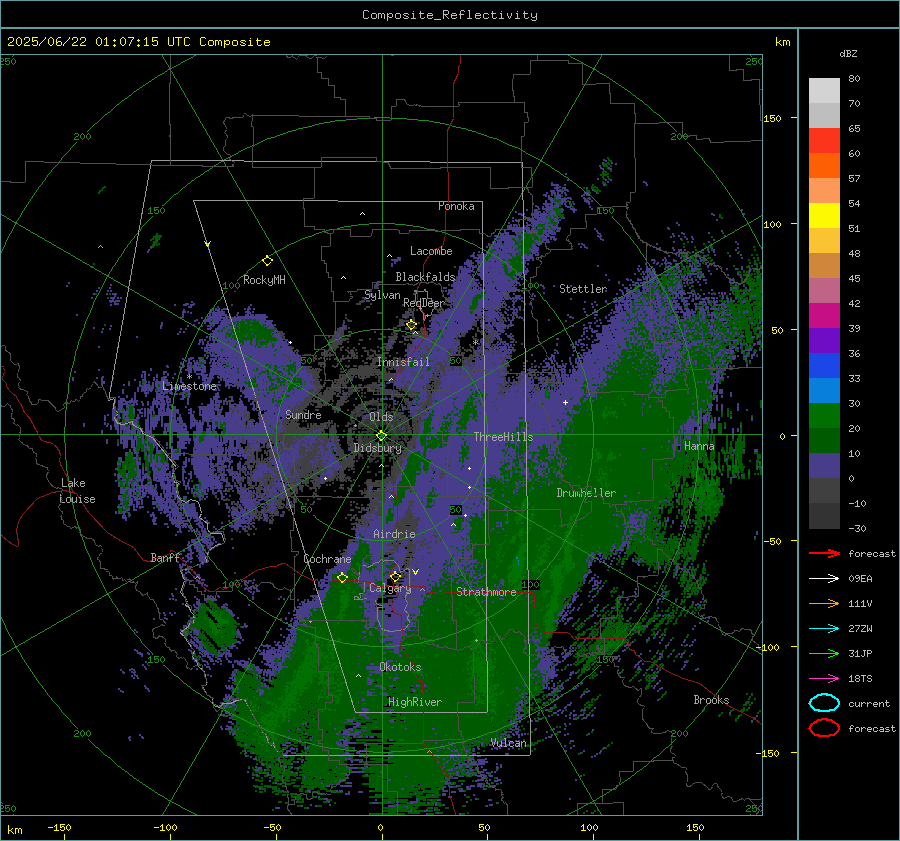This screenshot has height=841, width=900.
Task: Select the 39 dBZ purple color swatch
Action: pos(824,340)
